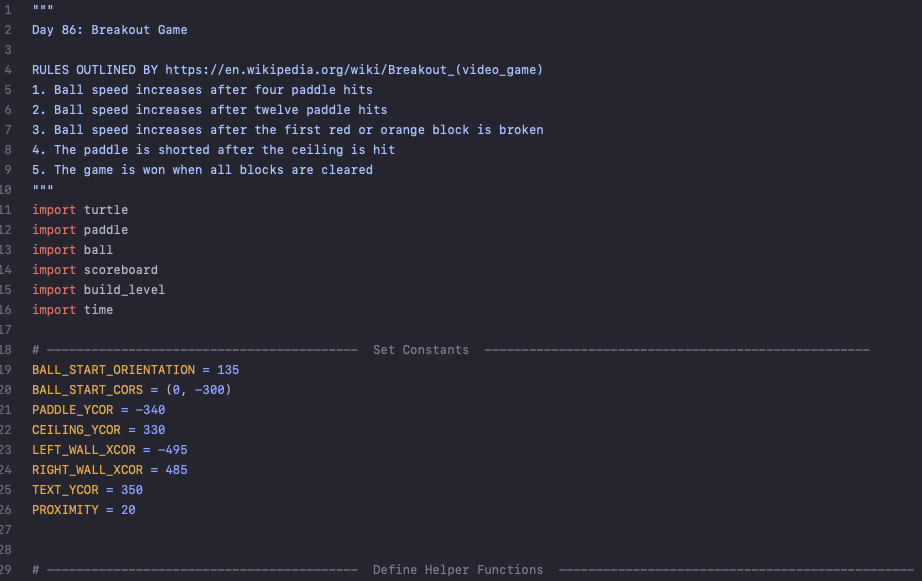Click the RIGHT_WALL_XCOR value 485

coord(176,470)
